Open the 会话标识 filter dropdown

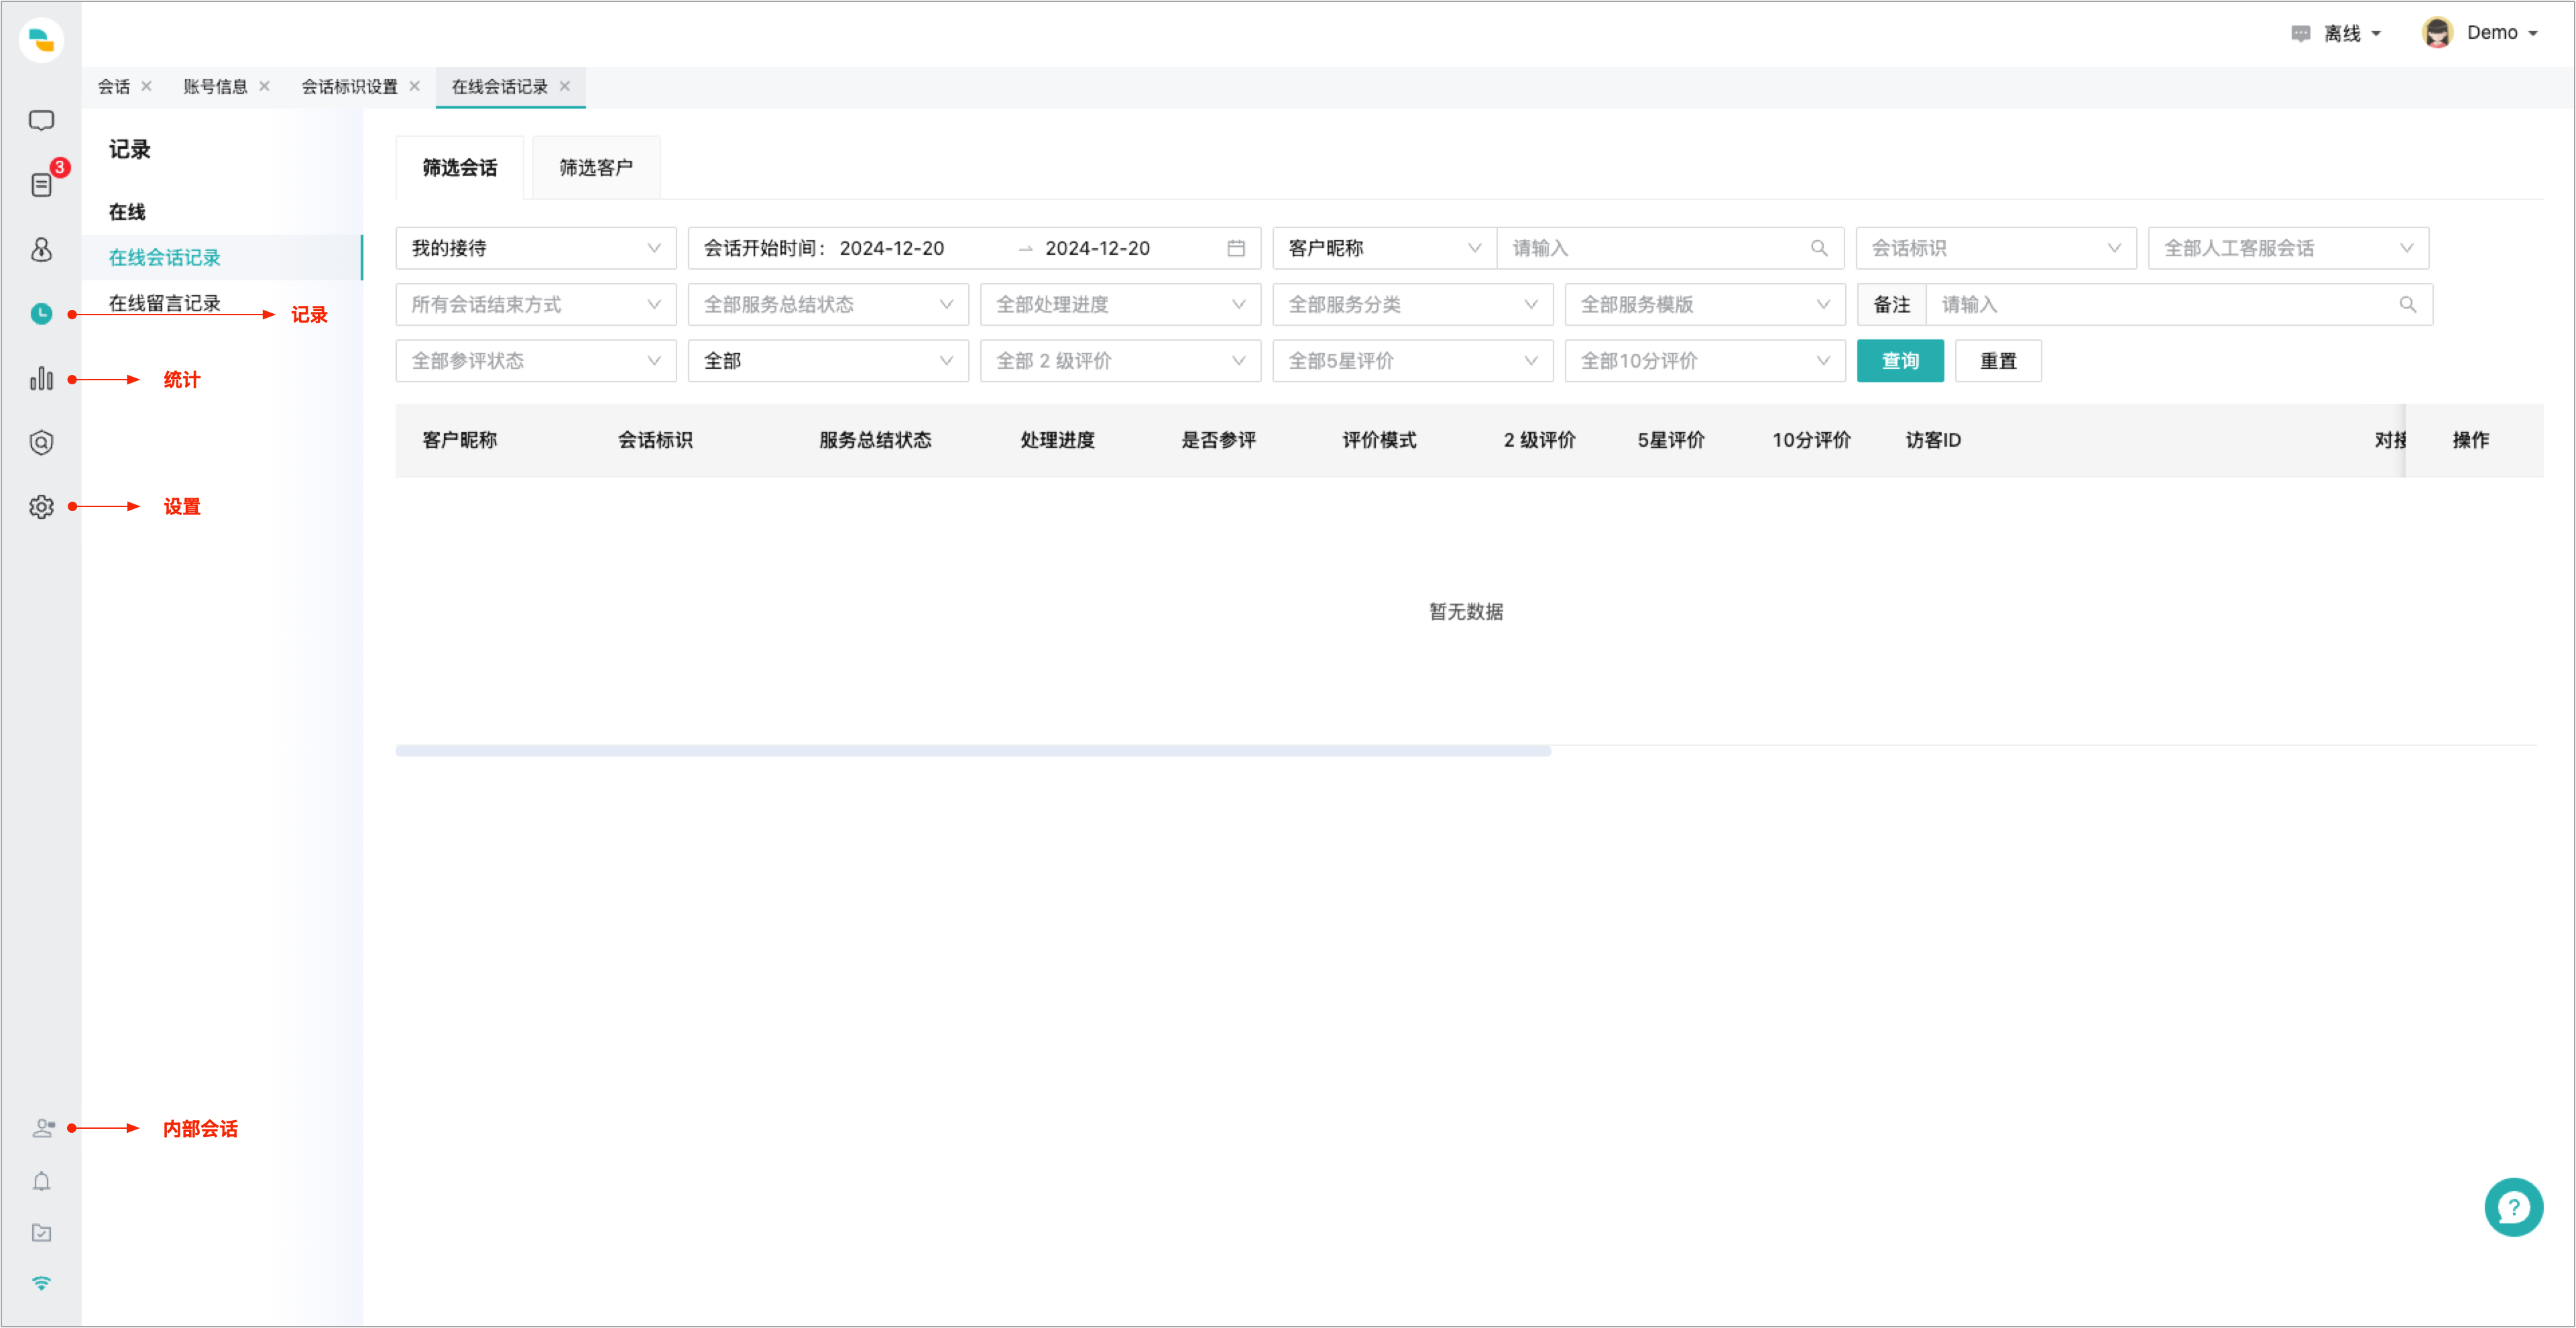[x=1996, y=248]
